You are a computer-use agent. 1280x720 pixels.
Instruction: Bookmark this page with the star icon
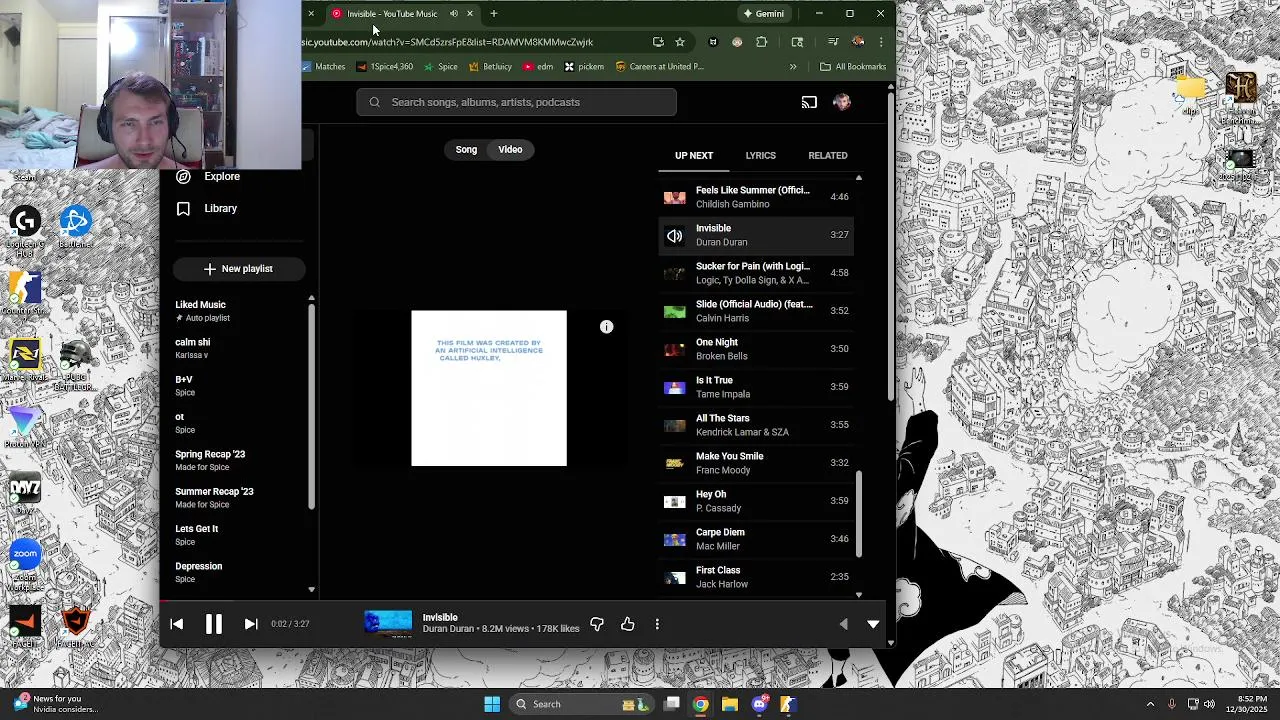[x=680, y=42]
